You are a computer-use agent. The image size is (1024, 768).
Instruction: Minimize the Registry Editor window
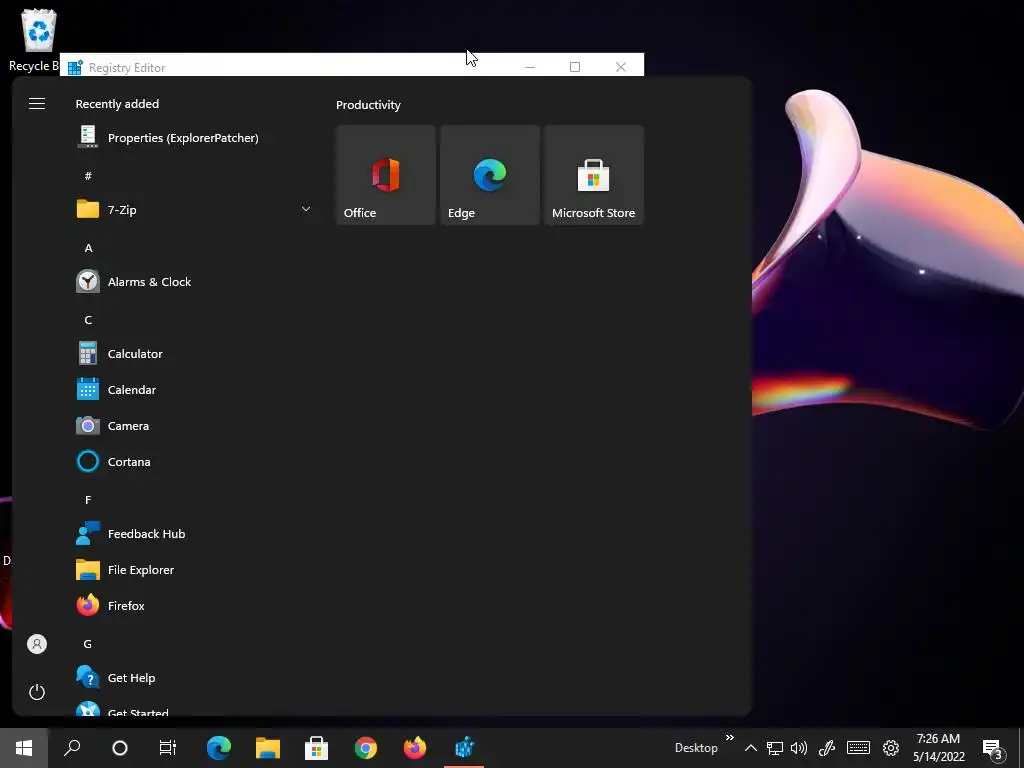pyautogui.click(x=530, y=67)
